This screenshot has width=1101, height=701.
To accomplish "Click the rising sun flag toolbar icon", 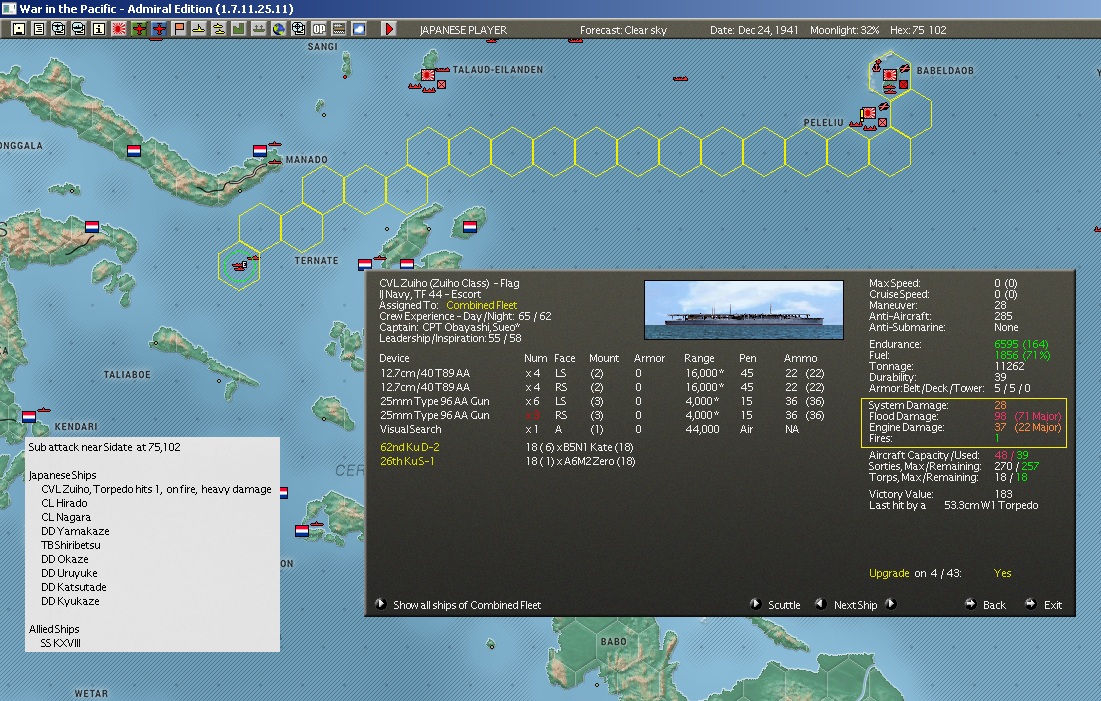I will point(119,29).
